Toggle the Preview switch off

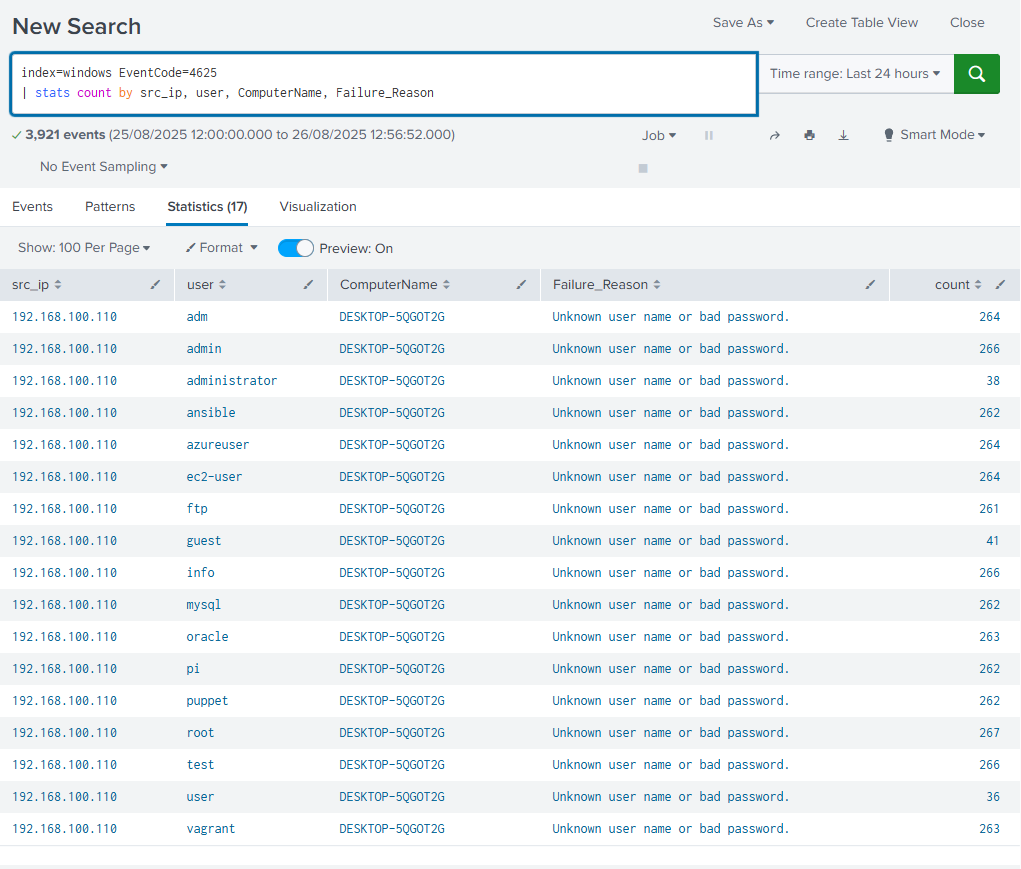click(295, 248)
